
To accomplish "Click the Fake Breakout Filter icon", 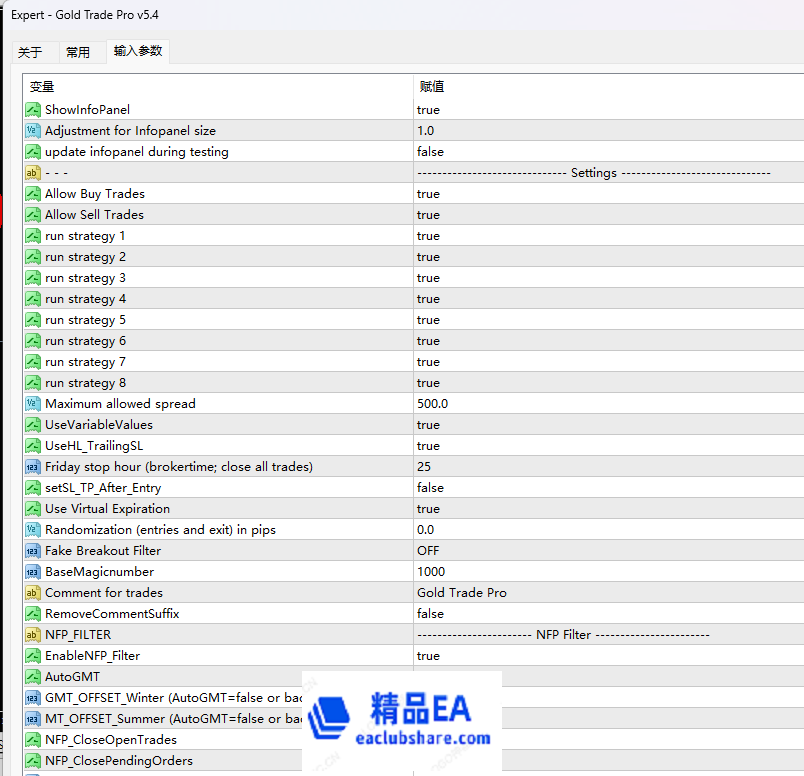I will 32,551.
